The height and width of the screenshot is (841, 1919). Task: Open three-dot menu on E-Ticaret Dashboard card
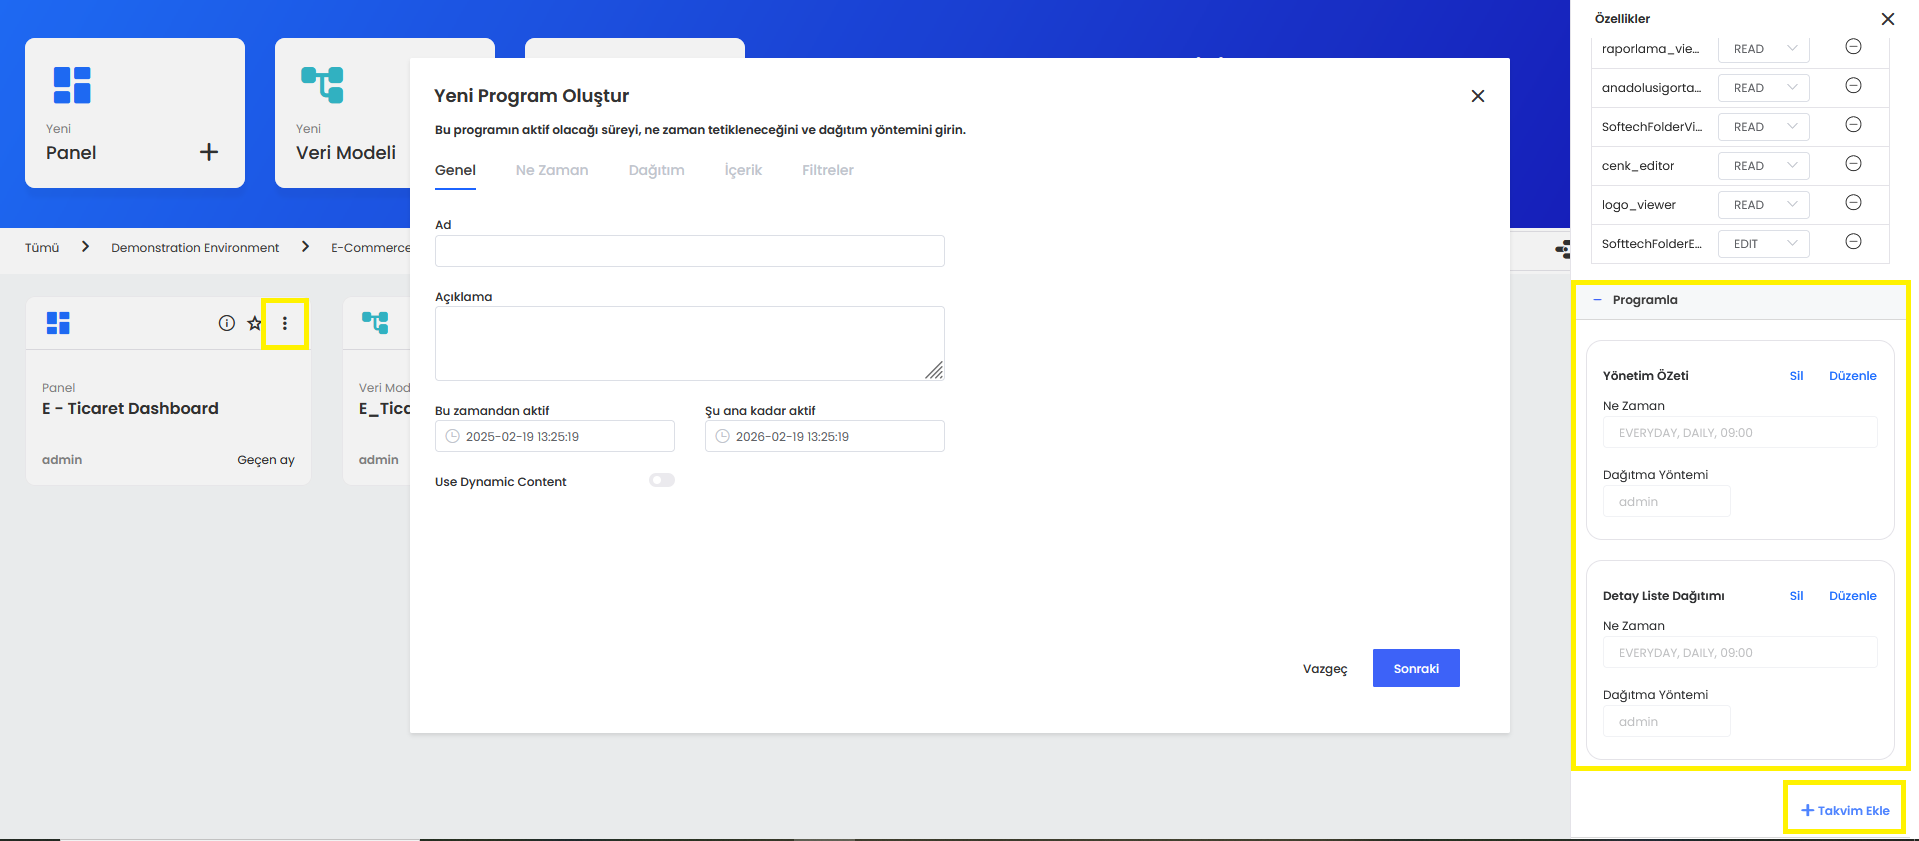[285, 323]
